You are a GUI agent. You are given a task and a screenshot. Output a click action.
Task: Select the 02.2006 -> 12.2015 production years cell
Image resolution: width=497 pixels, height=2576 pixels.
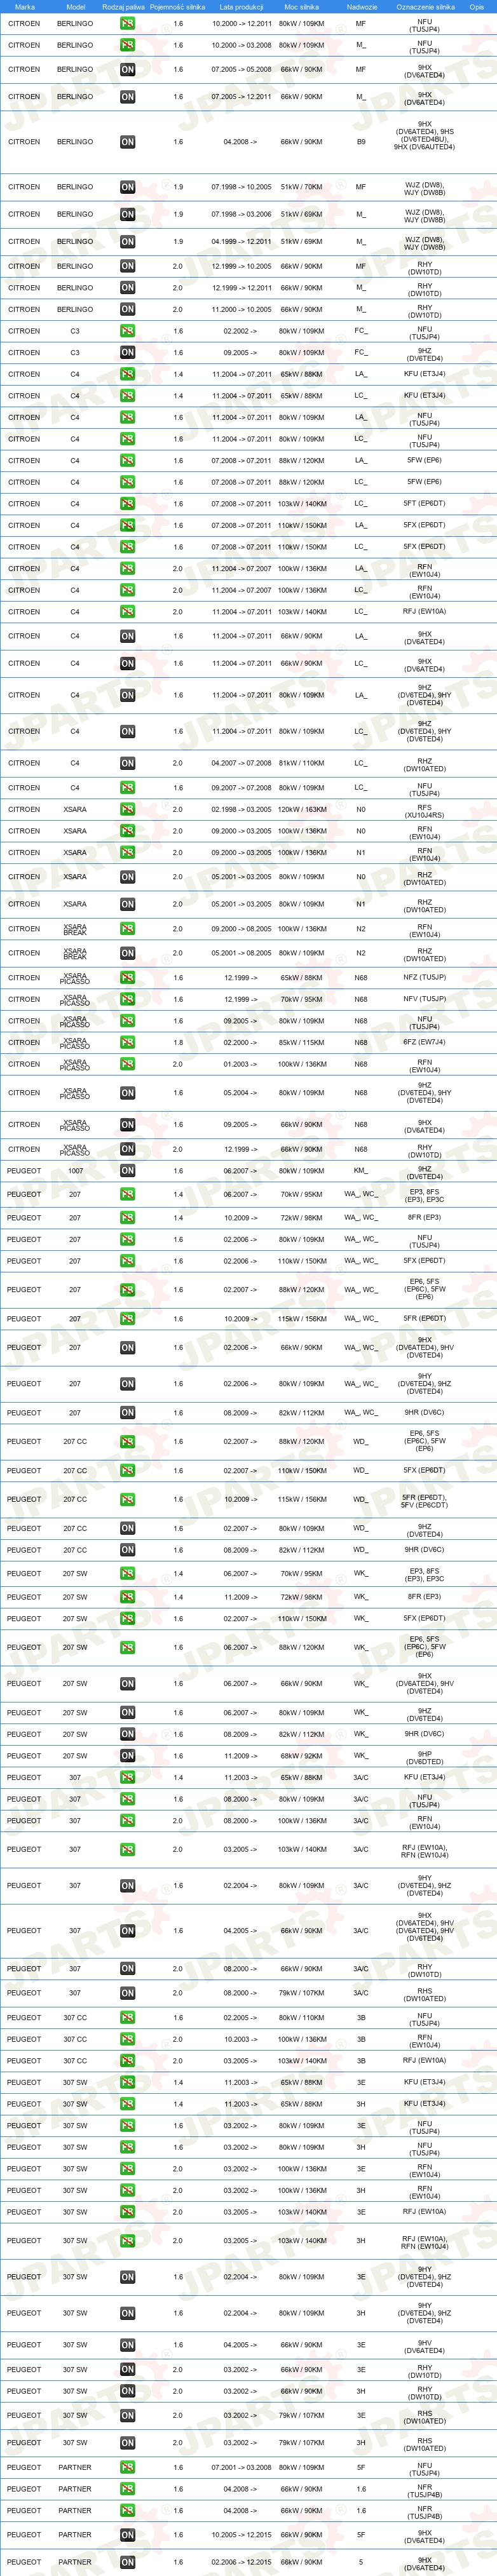coord(241,2562)
